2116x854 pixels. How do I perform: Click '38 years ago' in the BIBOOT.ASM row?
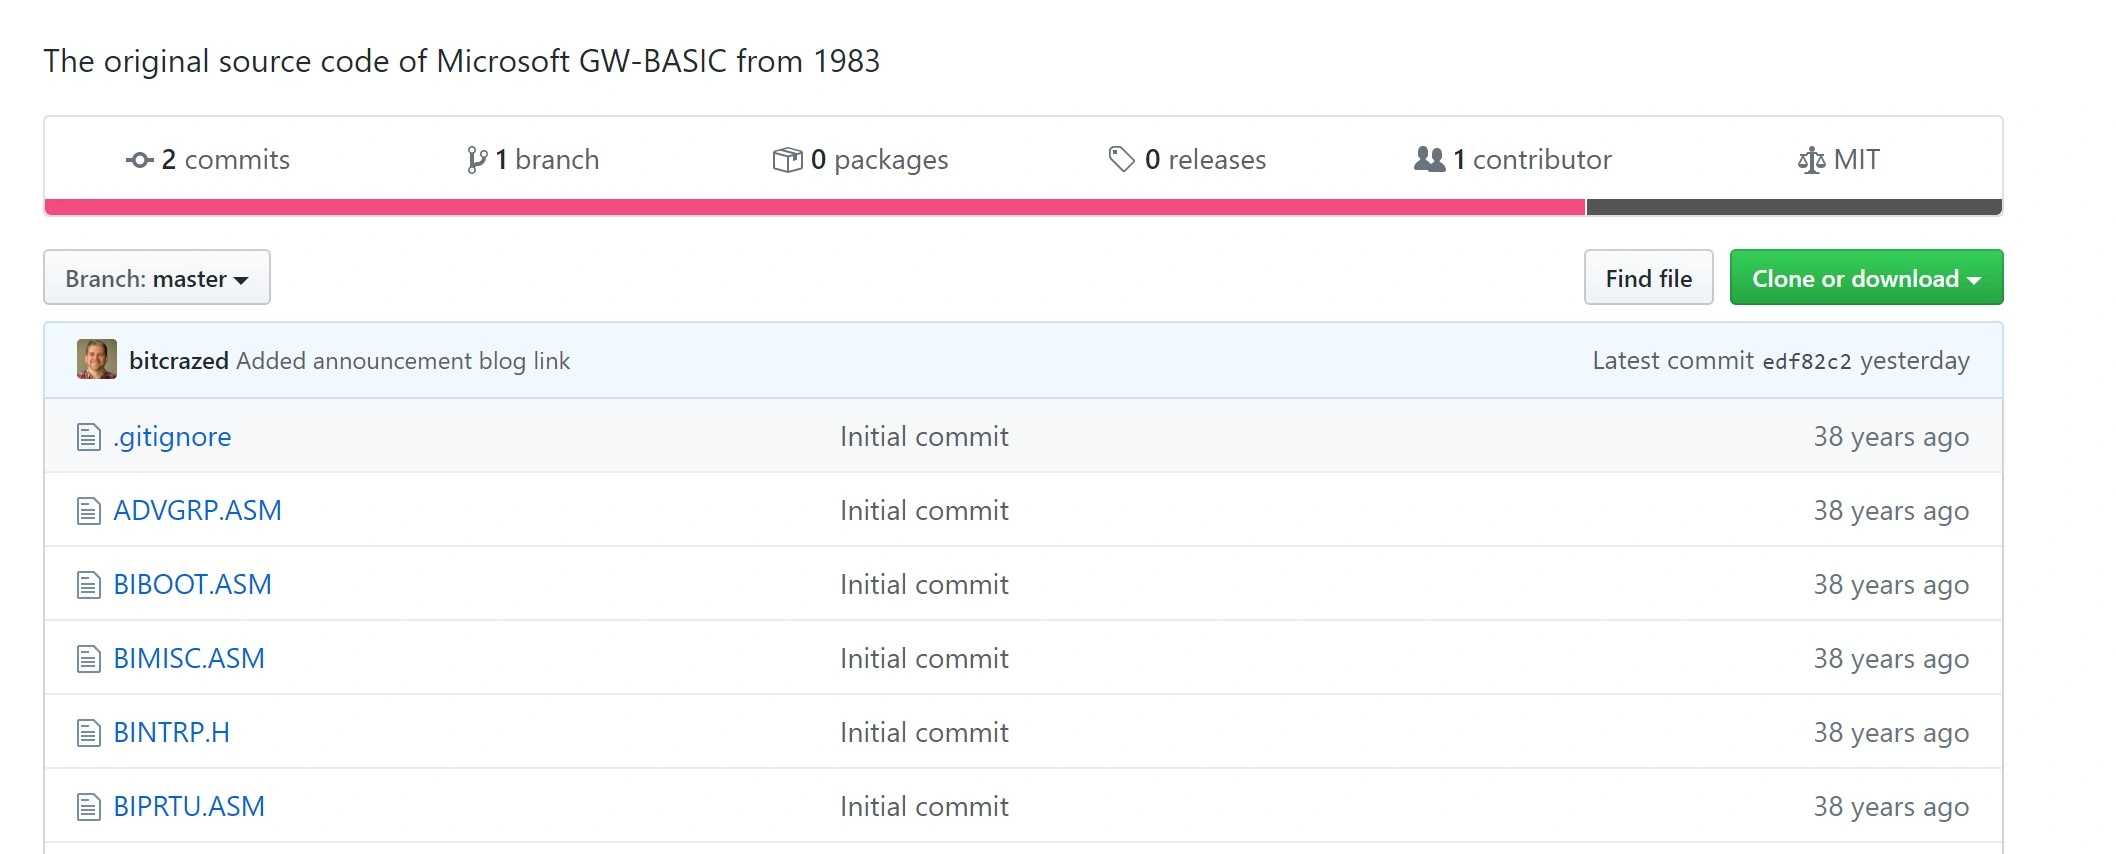(1891, 585)
